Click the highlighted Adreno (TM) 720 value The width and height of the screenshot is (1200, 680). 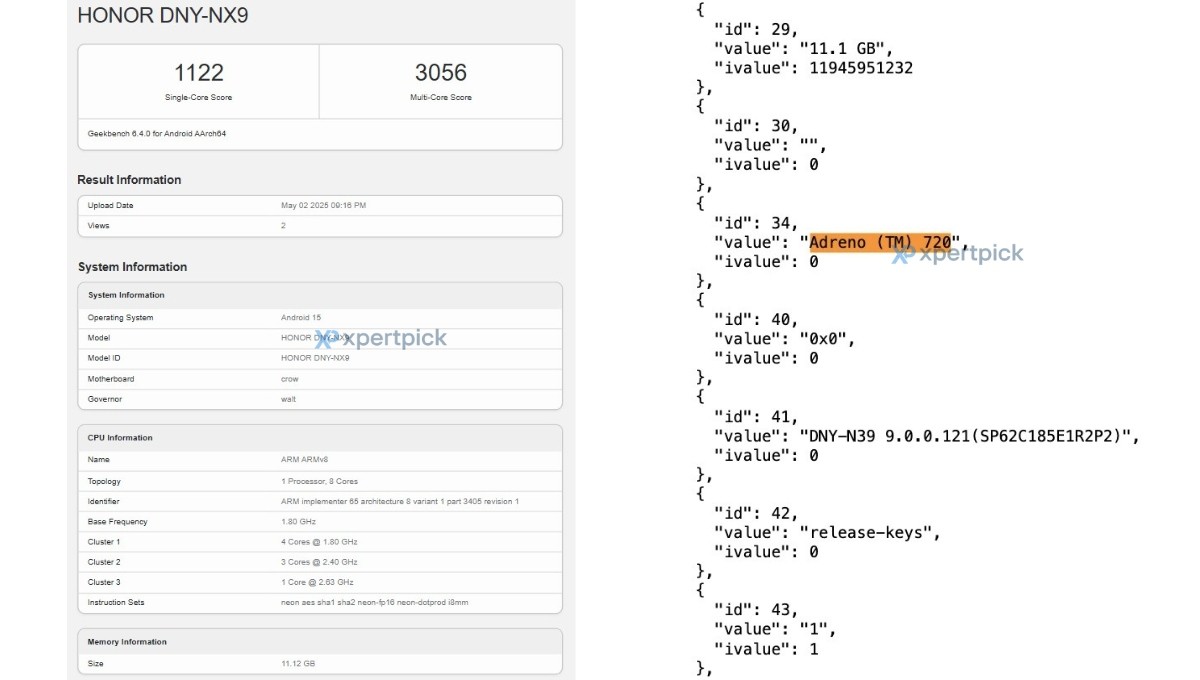point(879,242)
